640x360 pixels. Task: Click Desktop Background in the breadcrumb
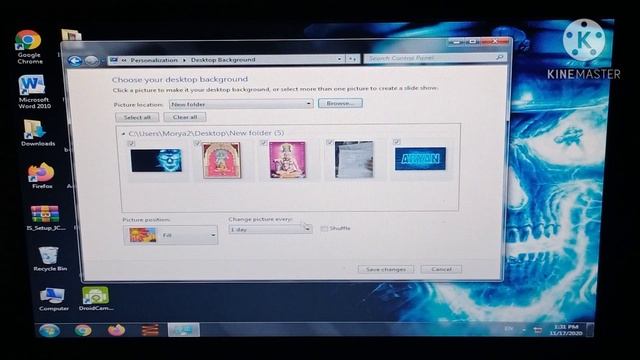pos(223,60)
